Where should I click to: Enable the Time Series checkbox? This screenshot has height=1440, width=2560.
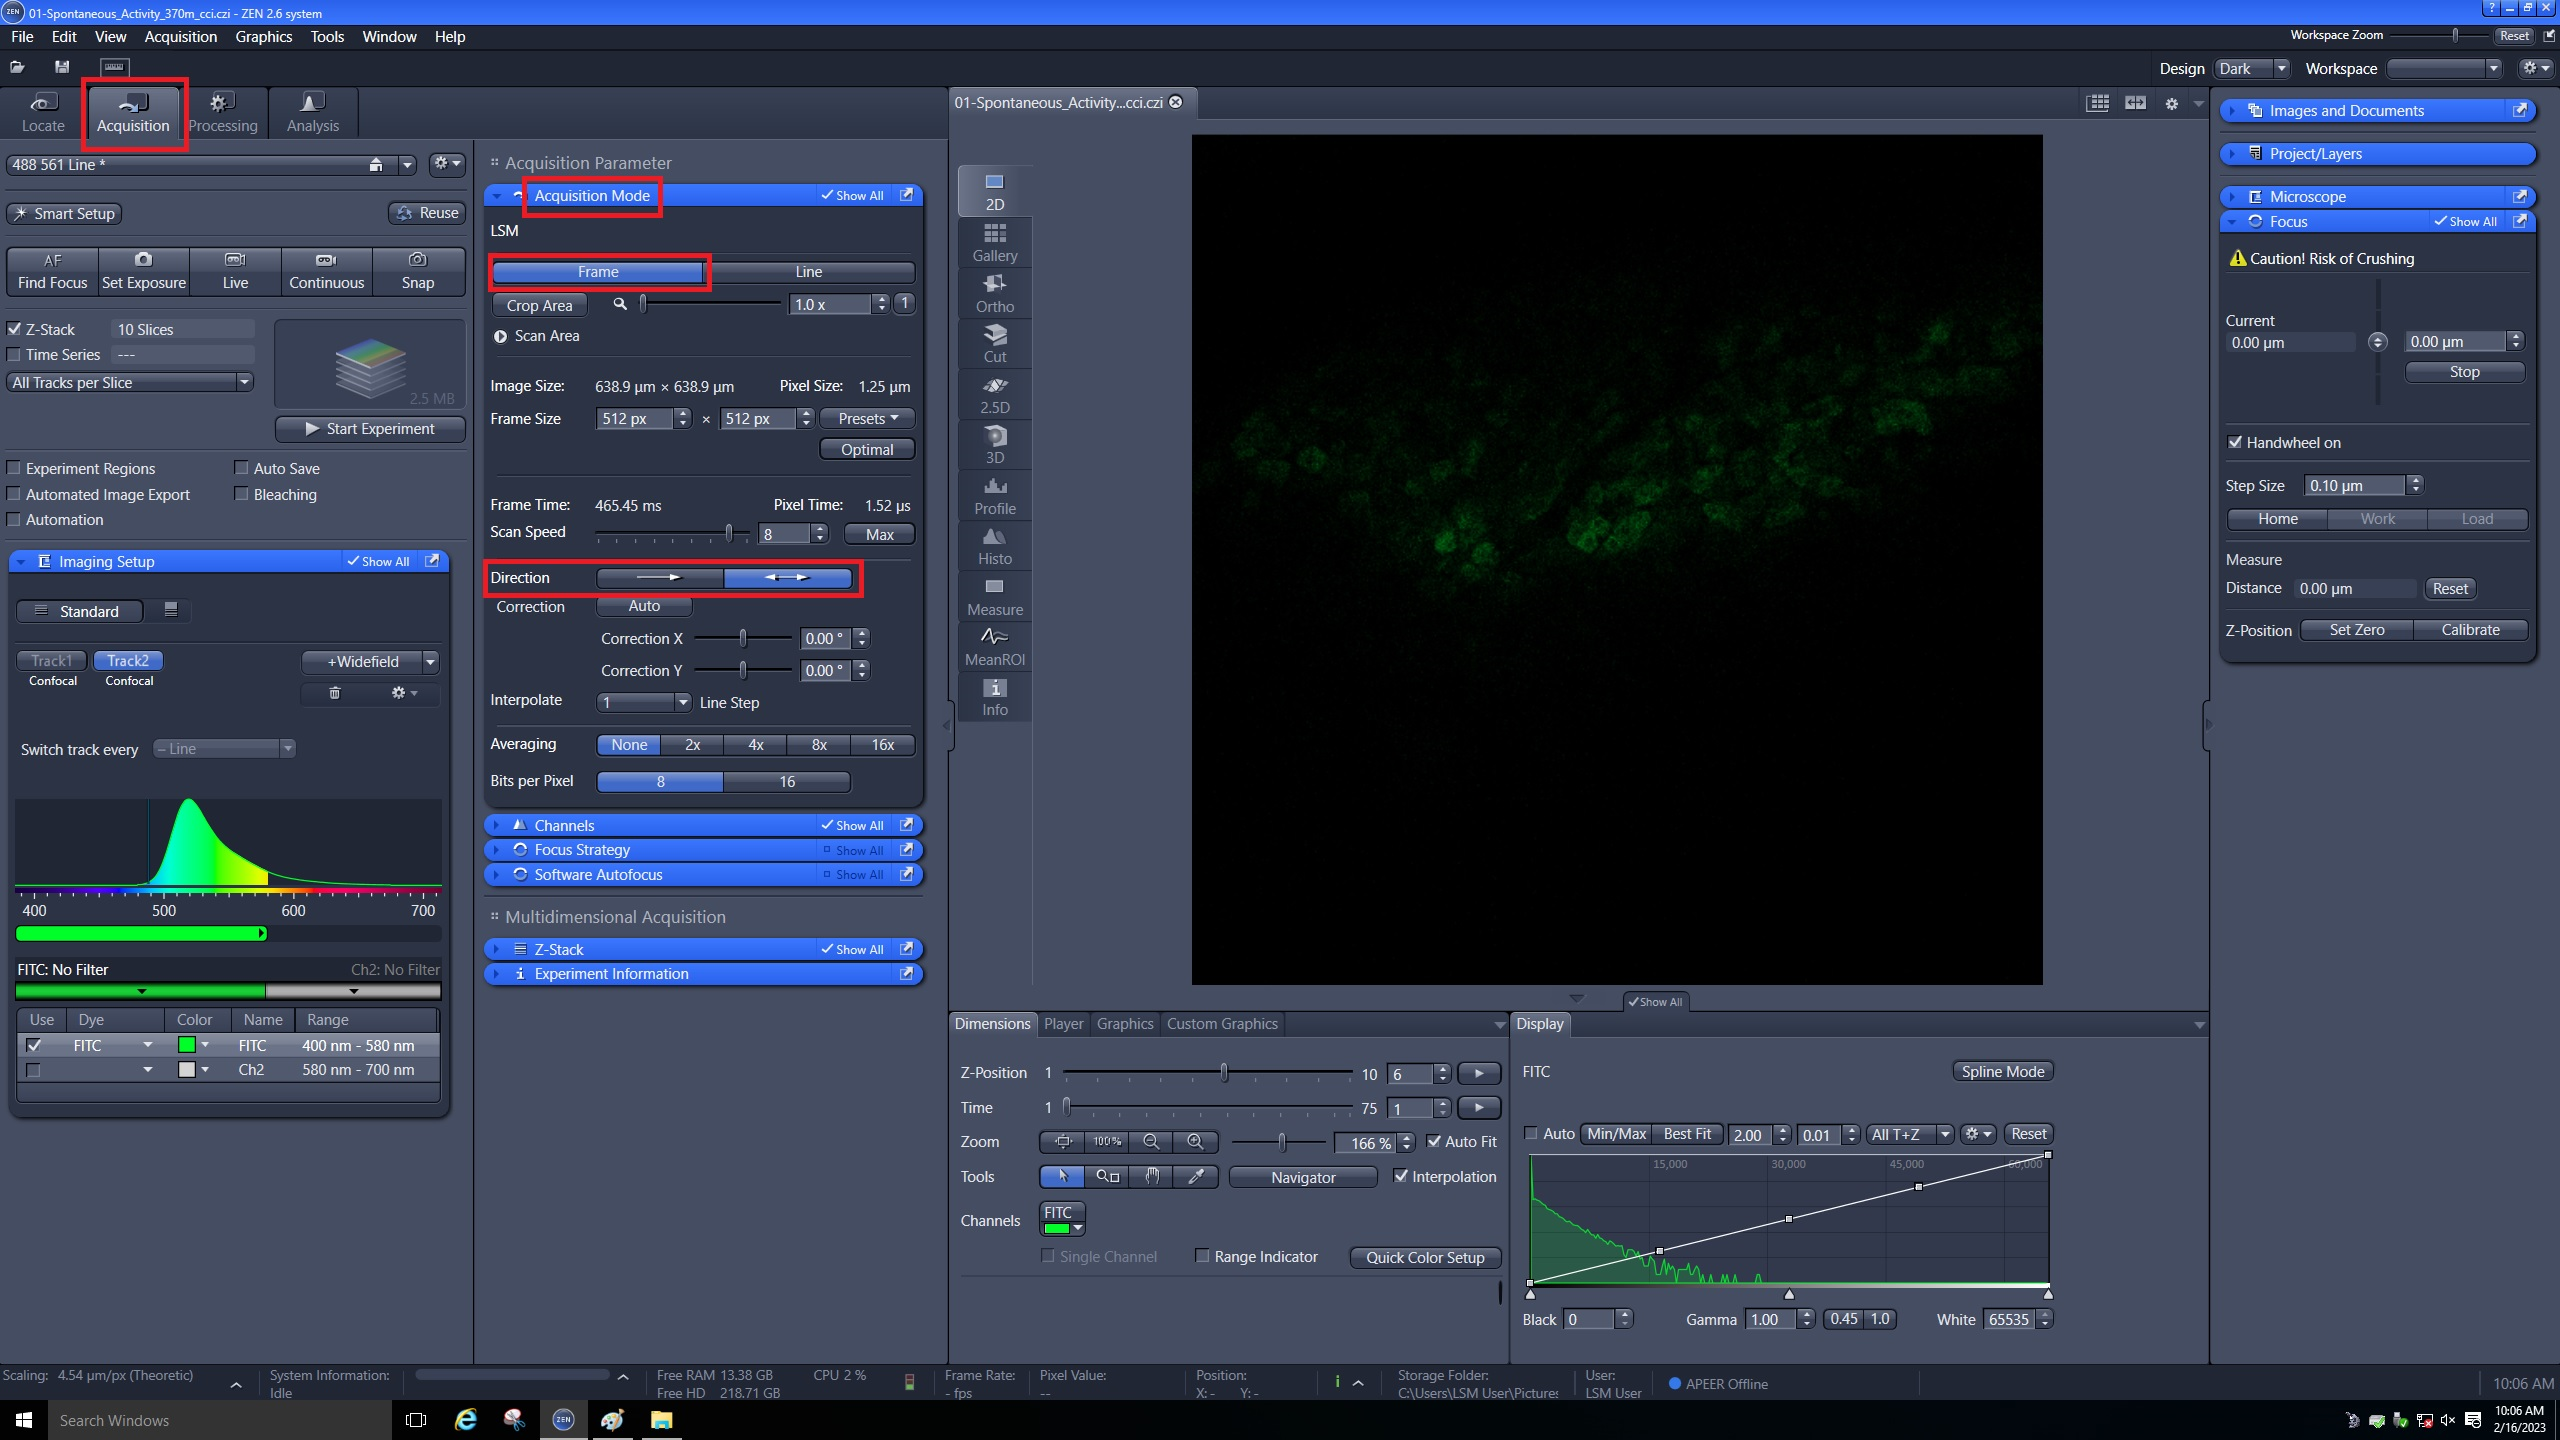pyautogui.click(x=14, y=355)
